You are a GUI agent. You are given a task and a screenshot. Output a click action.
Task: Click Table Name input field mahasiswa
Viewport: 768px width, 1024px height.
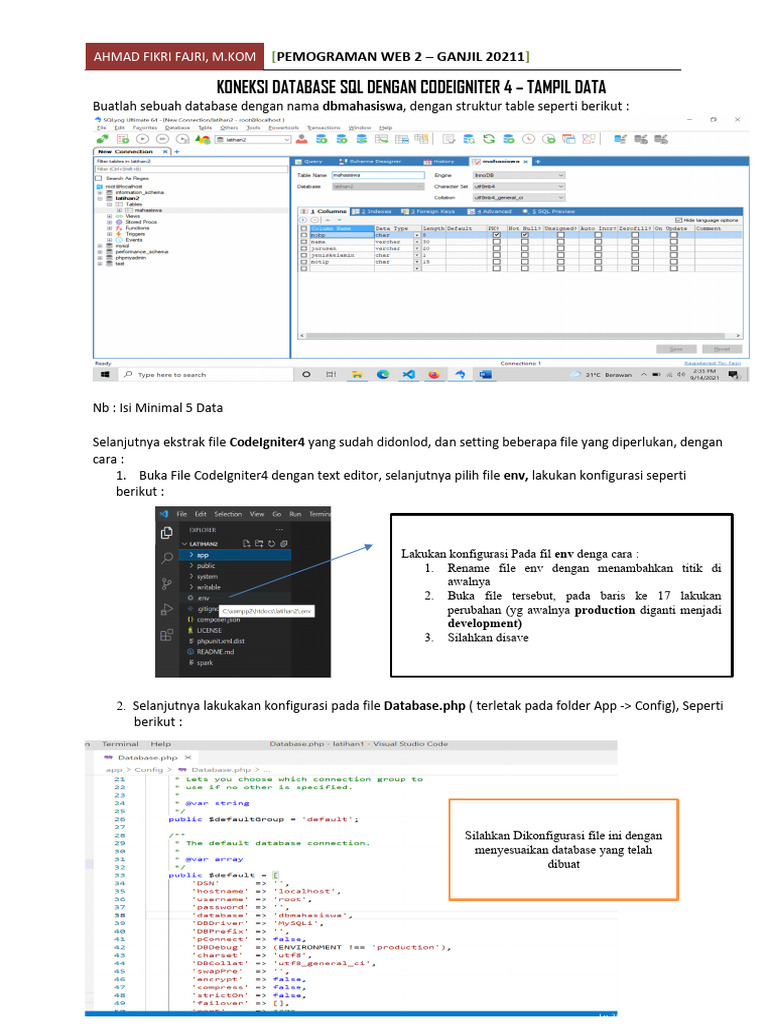378,175
